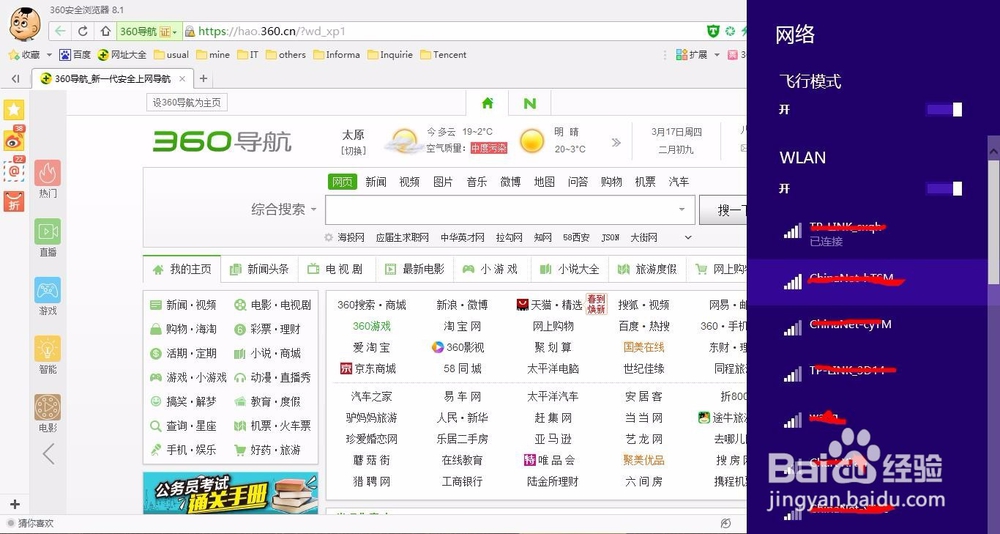Open the favorites star in the sidebar
The width and height of the screenshot is (1000, 534).
[x=14, y=110]
